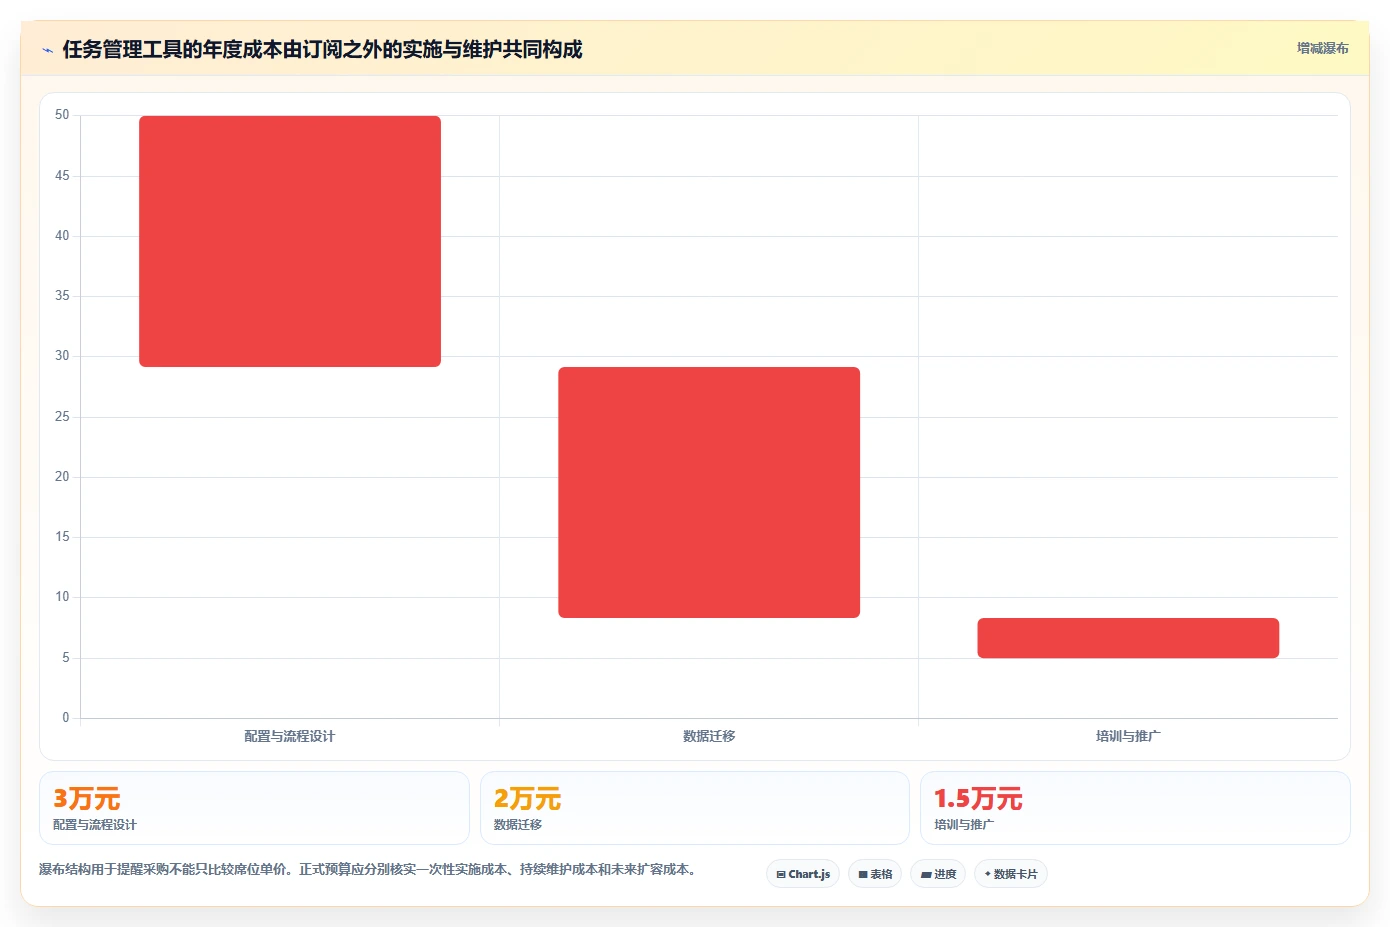Click the 配置与流程设计 x-axis label
Viewport: 1390px width, 927px height.
click(x=290, y=736)
